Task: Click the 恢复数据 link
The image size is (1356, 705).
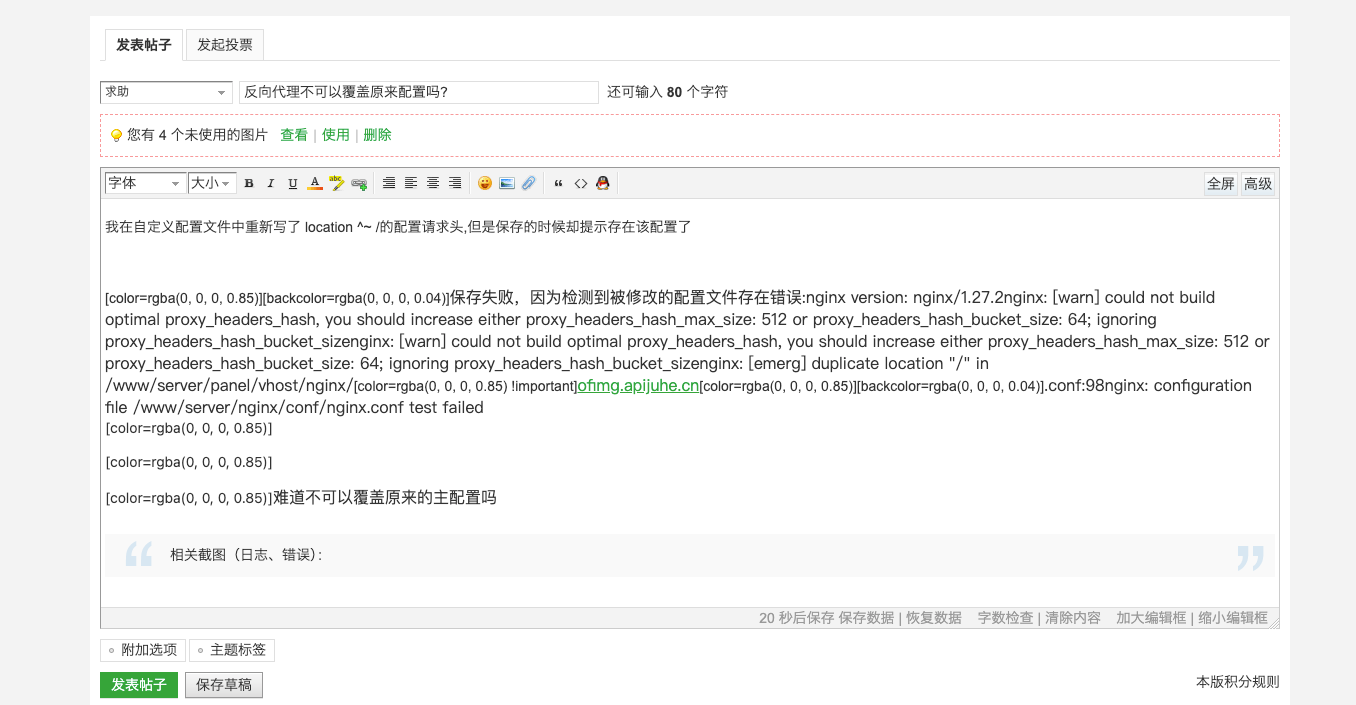Action: (934, 618)
